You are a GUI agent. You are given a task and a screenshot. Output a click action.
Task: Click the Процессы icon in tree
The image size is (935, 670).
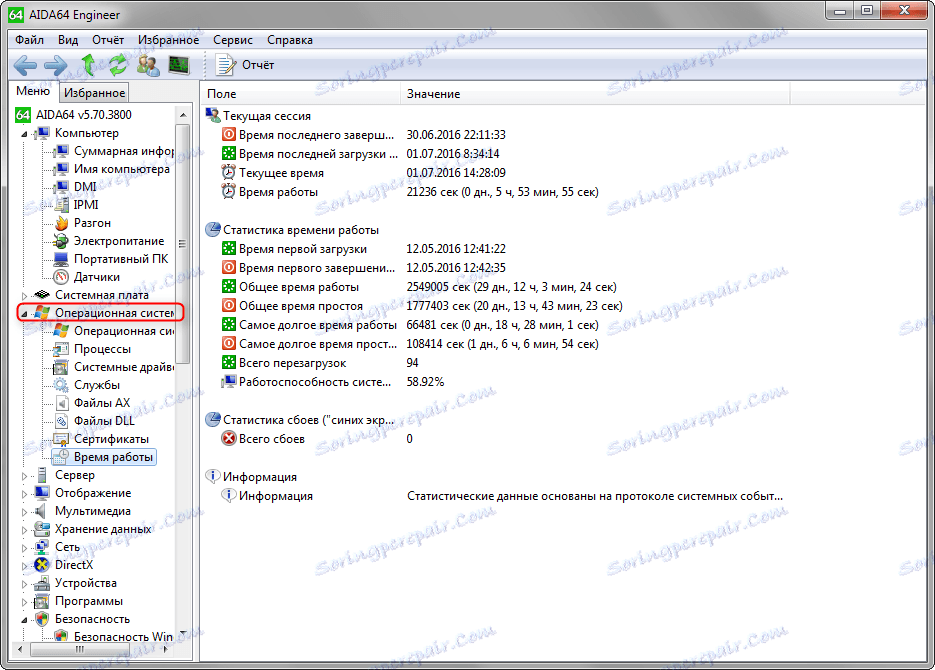click(61, 349)
